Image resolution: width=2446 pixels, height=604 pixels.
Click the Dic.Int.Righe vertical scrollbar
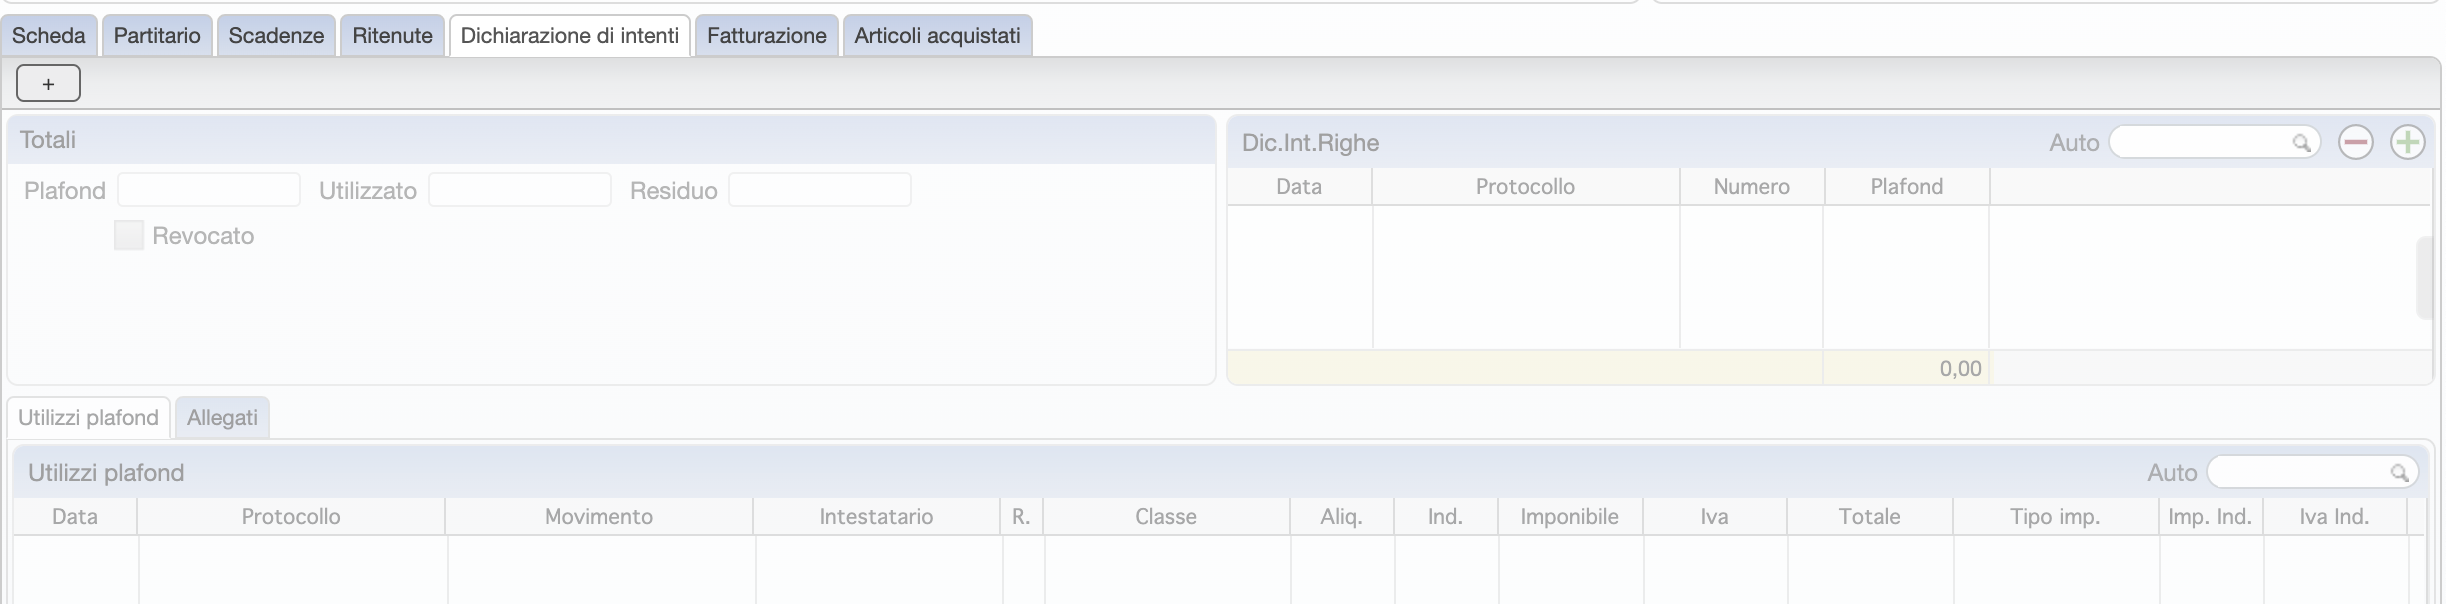(x=2424, y=278)
